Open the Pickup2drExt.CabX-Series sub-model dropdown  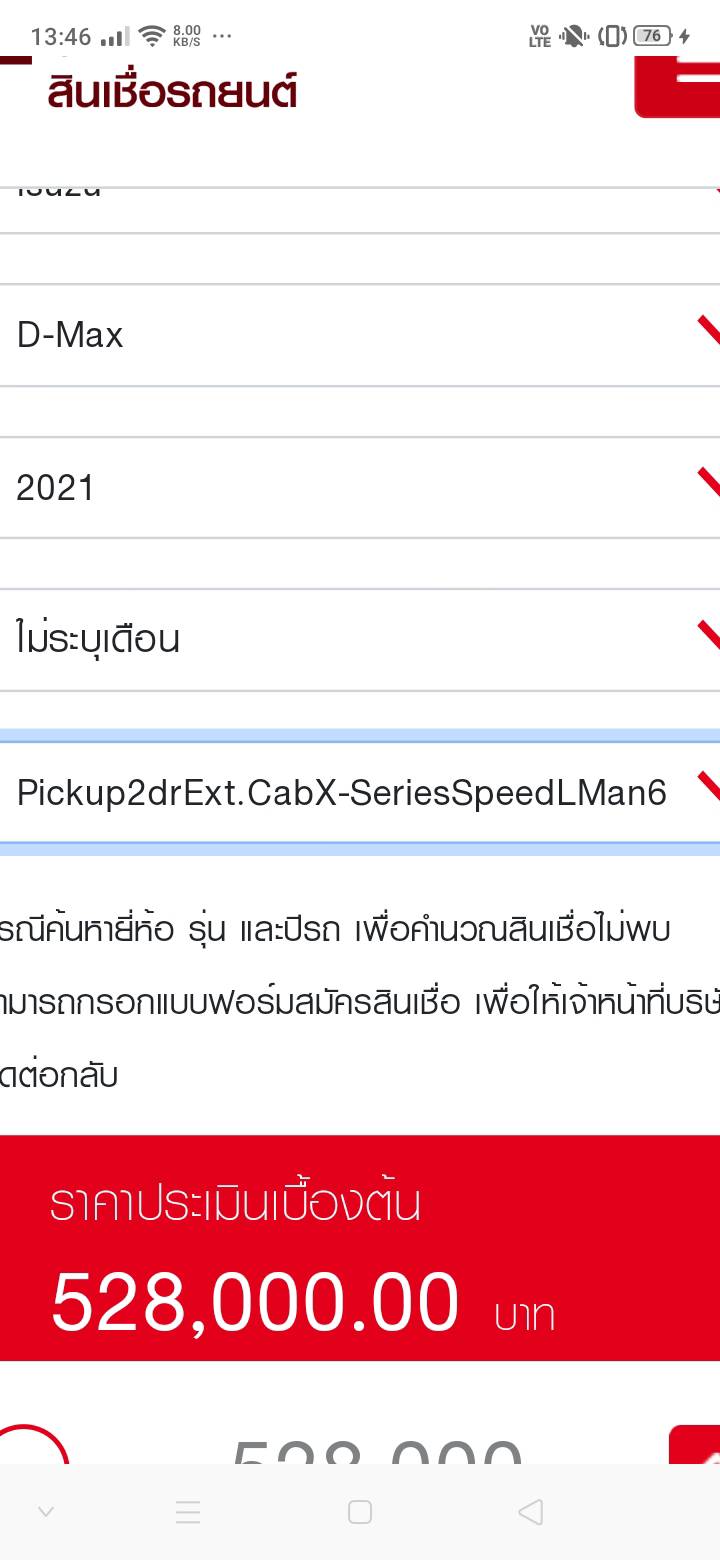(360, 793)
